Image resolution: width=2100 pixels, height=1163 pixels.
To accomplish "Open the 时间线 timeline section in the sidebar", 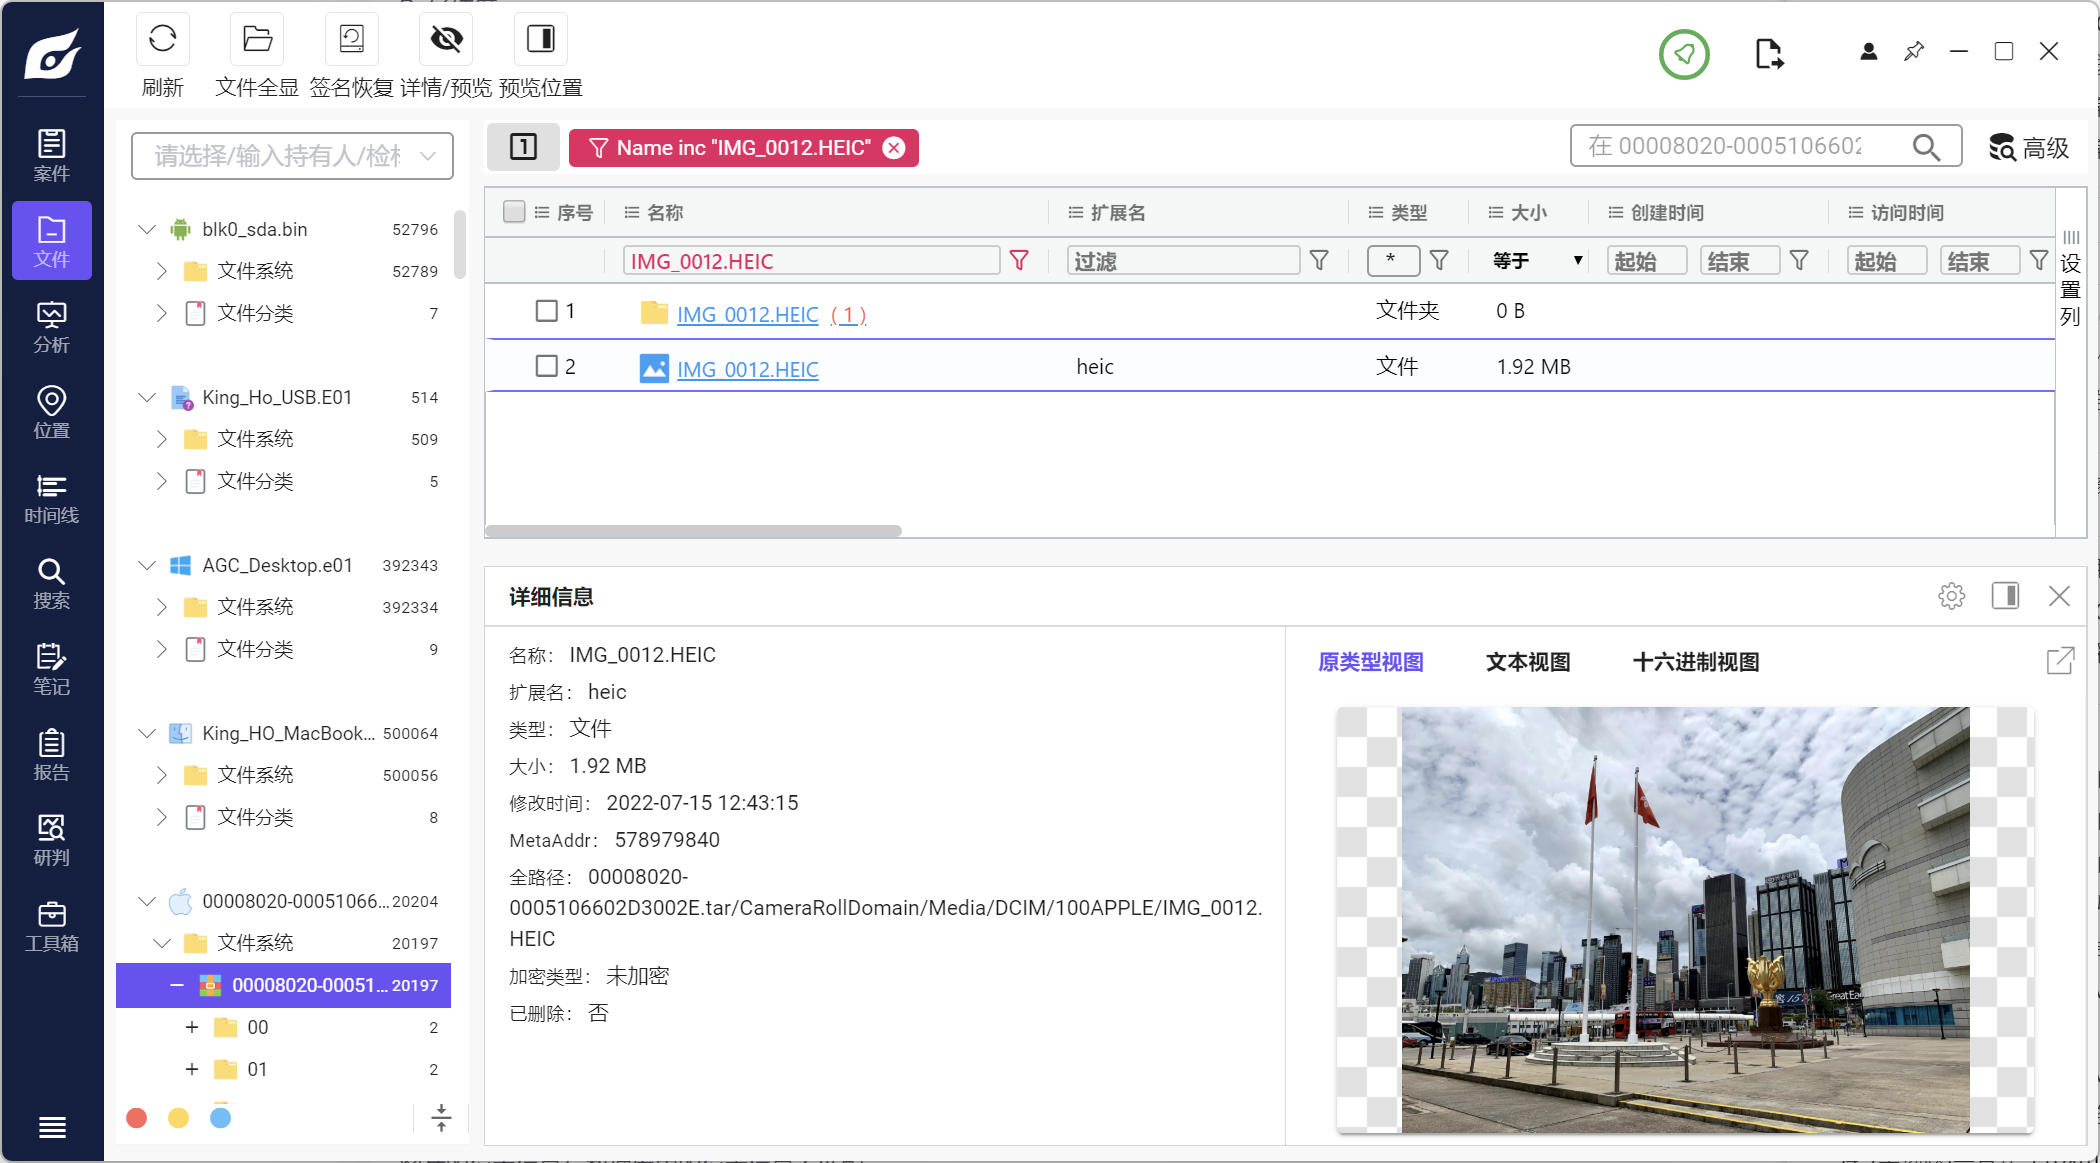I will (x=52, y=498).
